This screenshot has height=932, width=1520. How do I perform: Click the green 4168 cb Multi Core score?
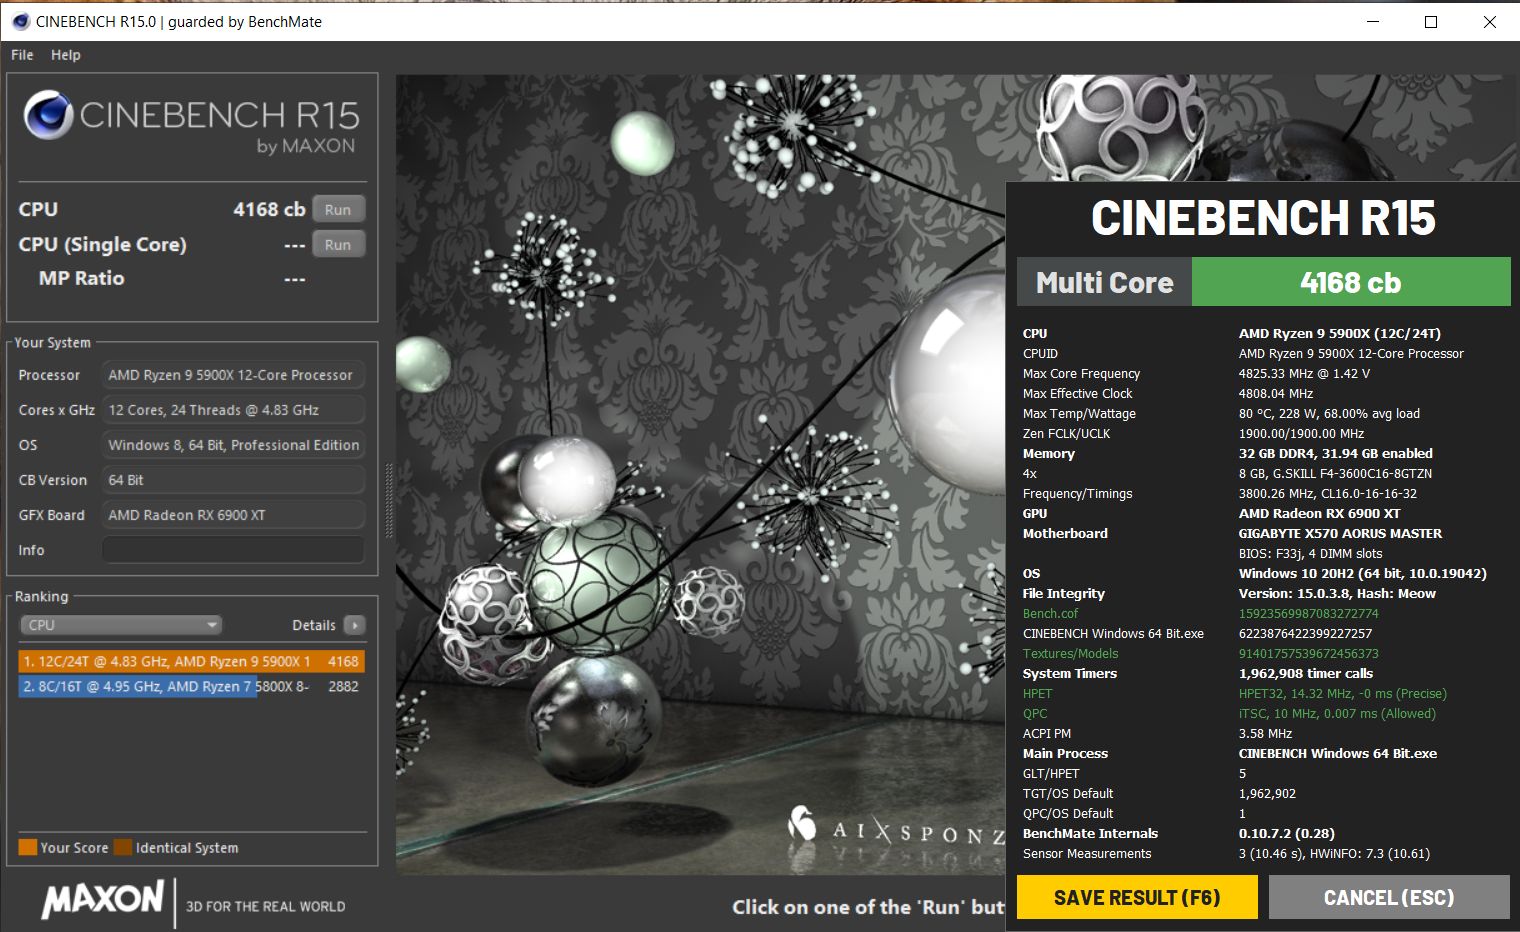point(1351,282)
